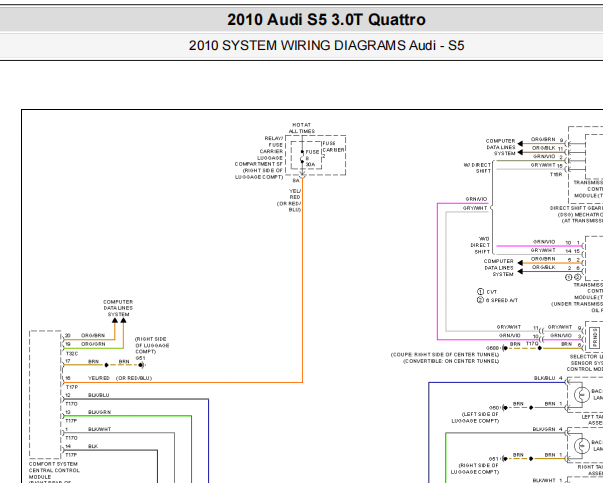Select the PRNDS selector lever symbol

[594, 337]
